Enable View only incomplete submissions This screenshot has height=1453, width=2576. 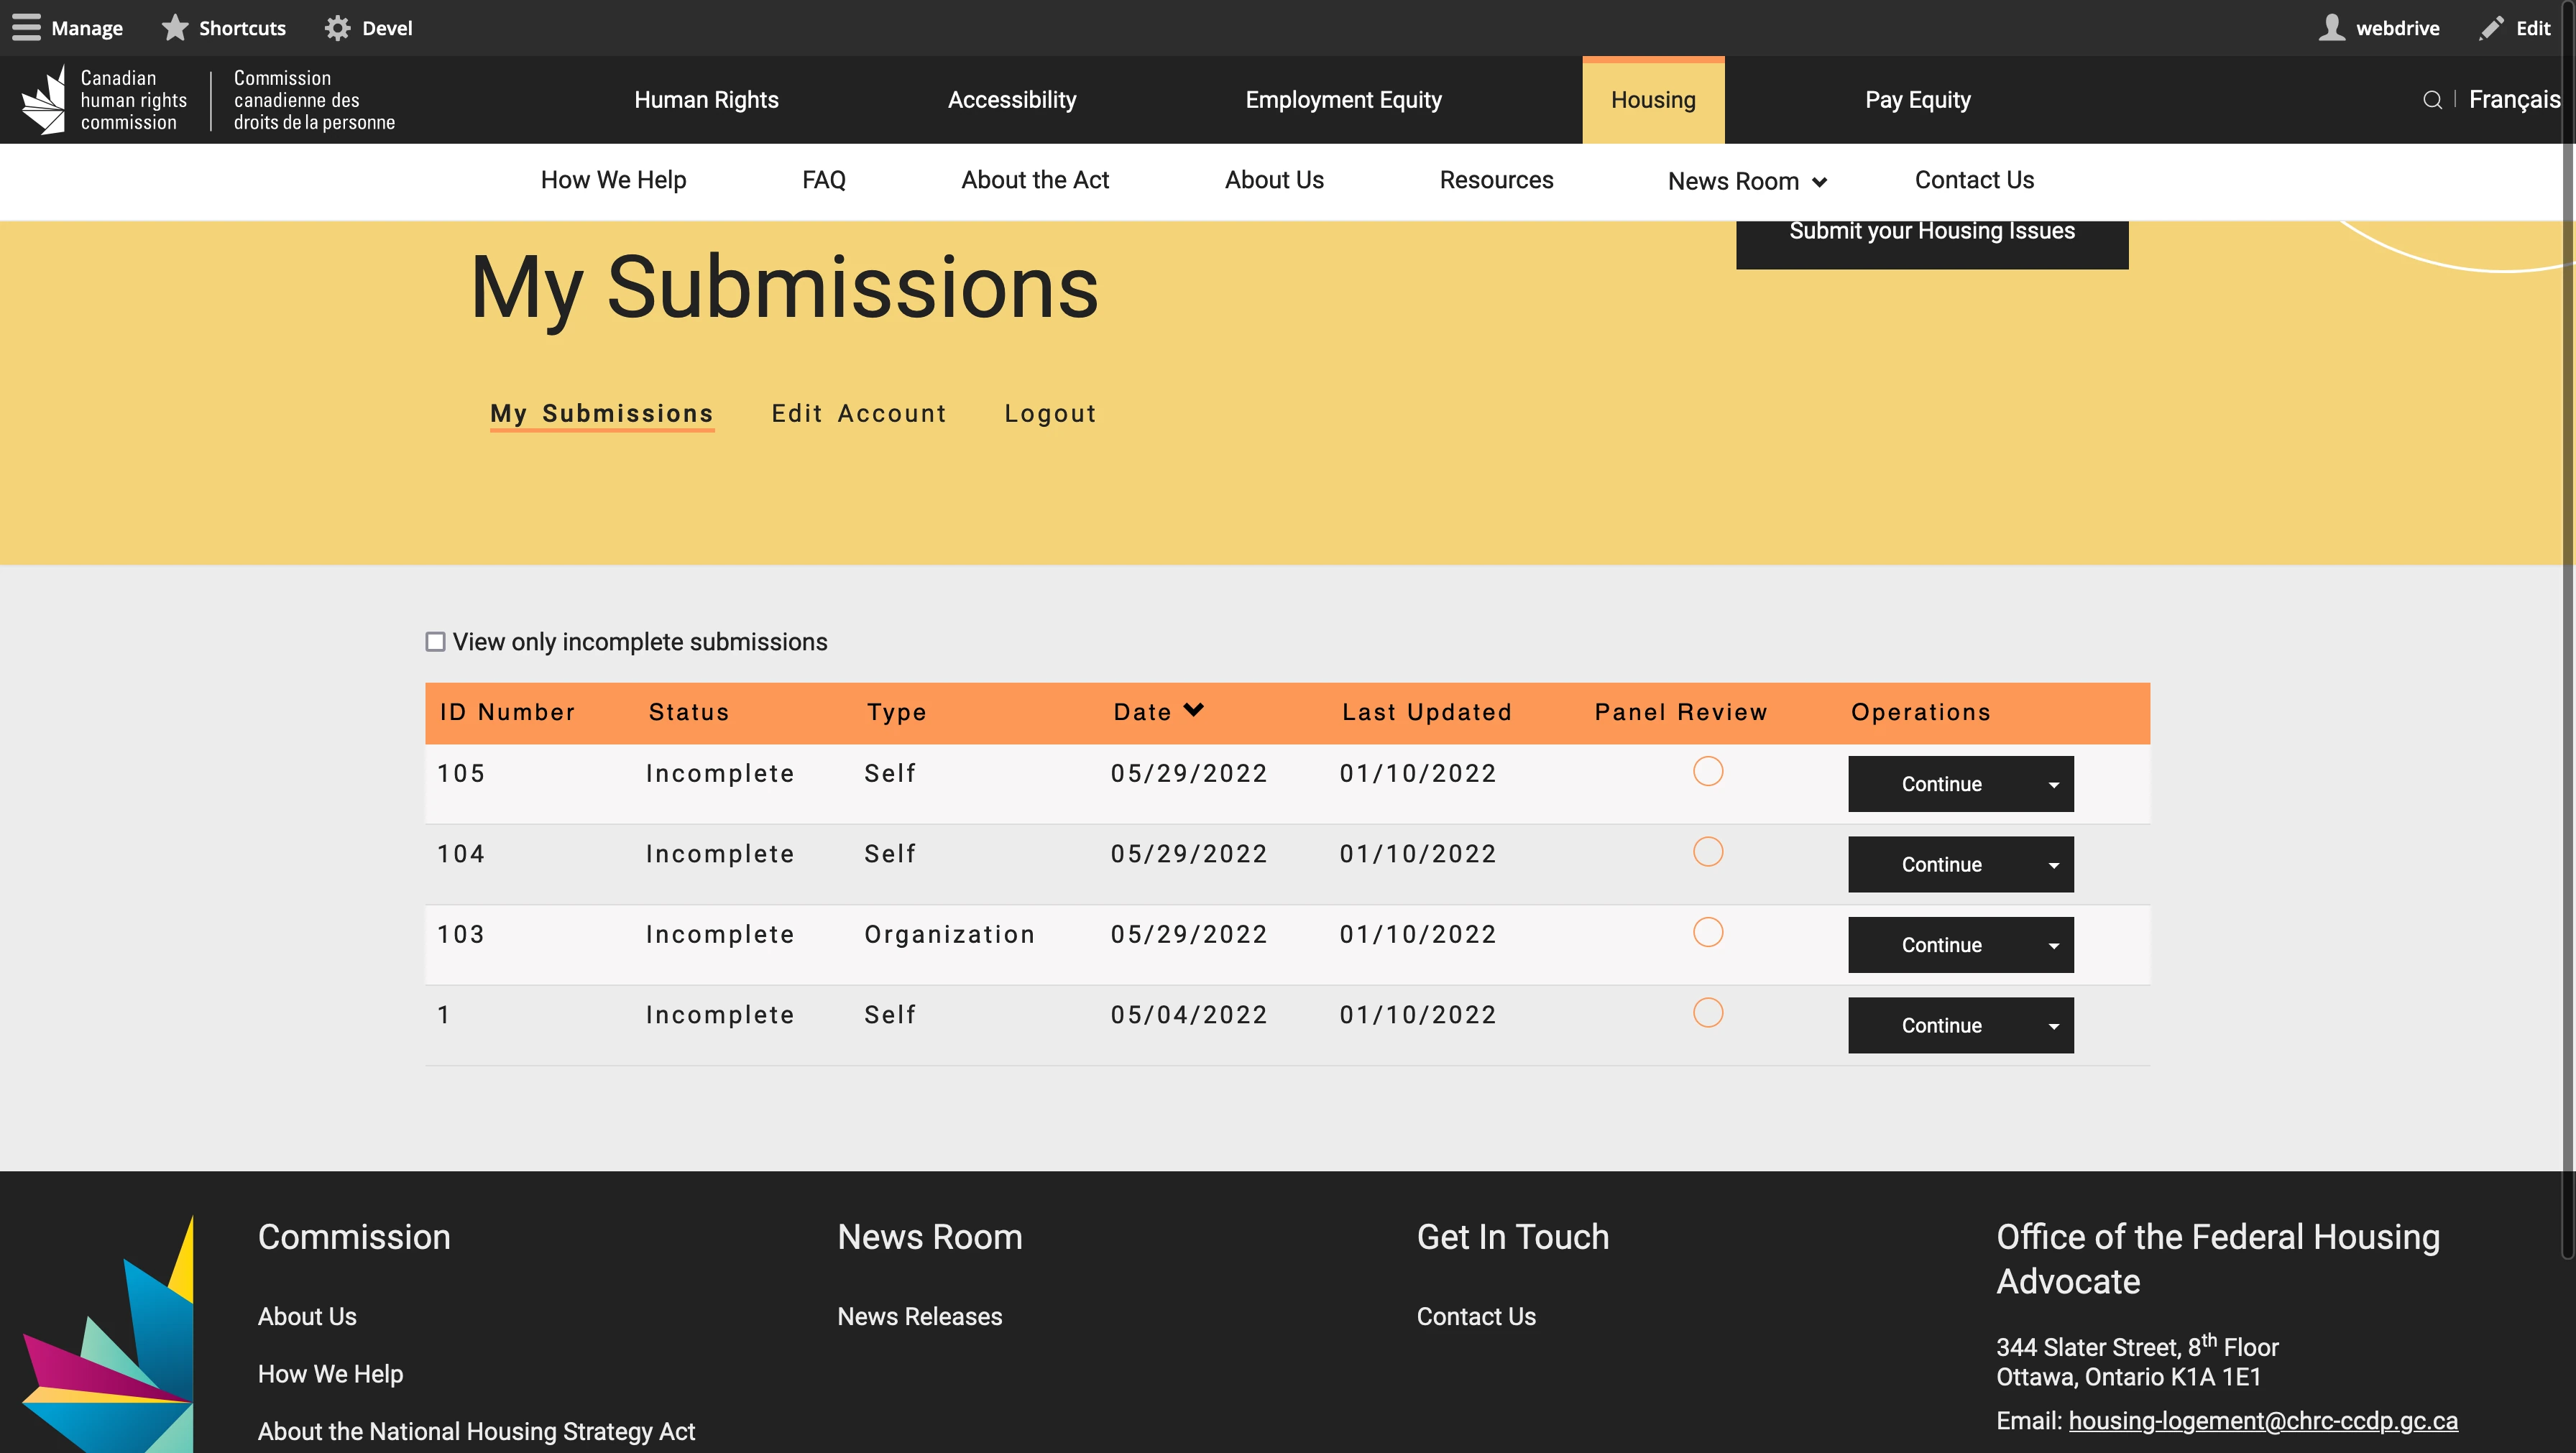pyautogui.click(x=436, y=641)
